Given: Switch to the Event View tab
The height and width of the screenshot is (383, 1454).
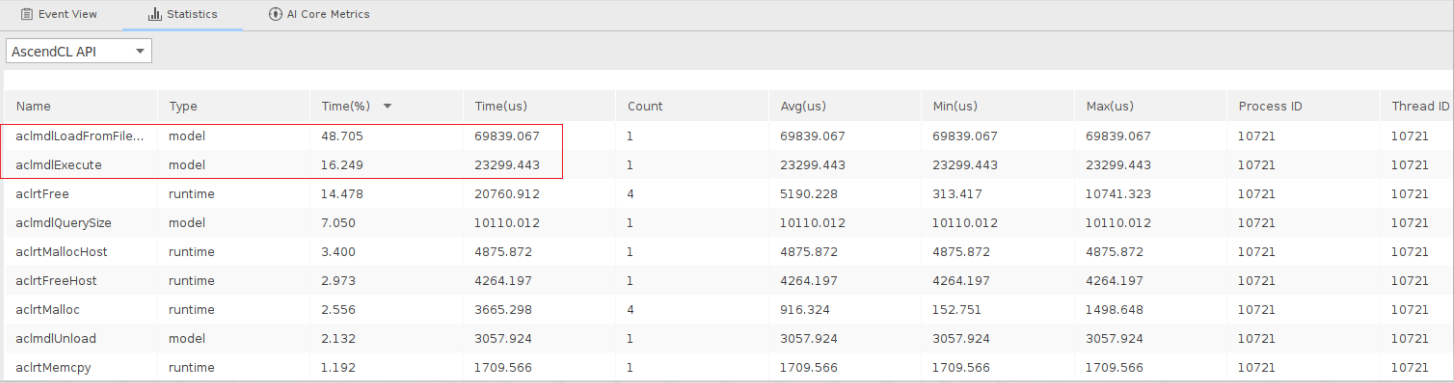Looking at the screenshot, I should point(59,15).
